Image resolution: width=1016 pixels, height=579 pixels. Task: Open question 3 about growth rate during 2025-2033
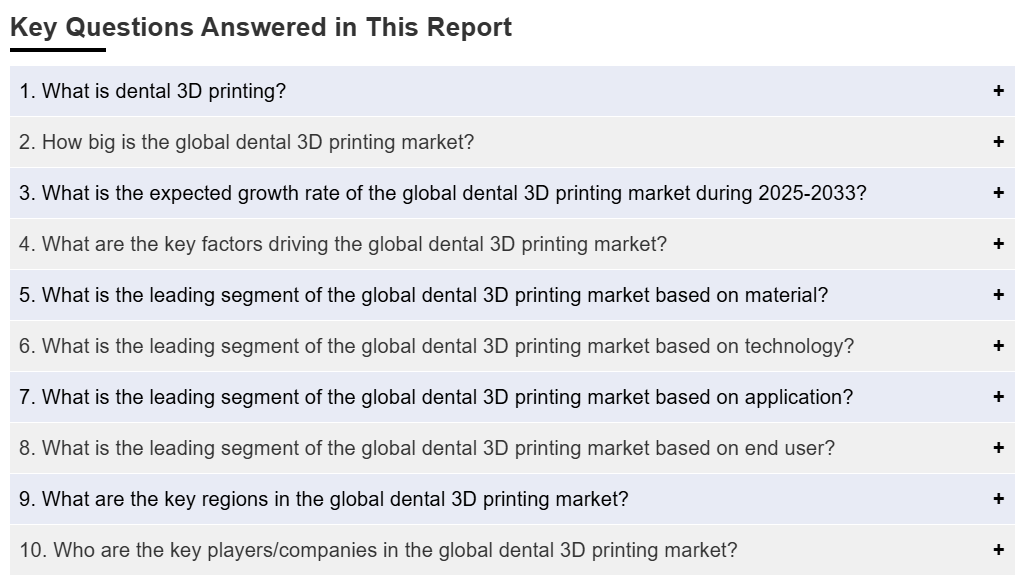(442, 193)
